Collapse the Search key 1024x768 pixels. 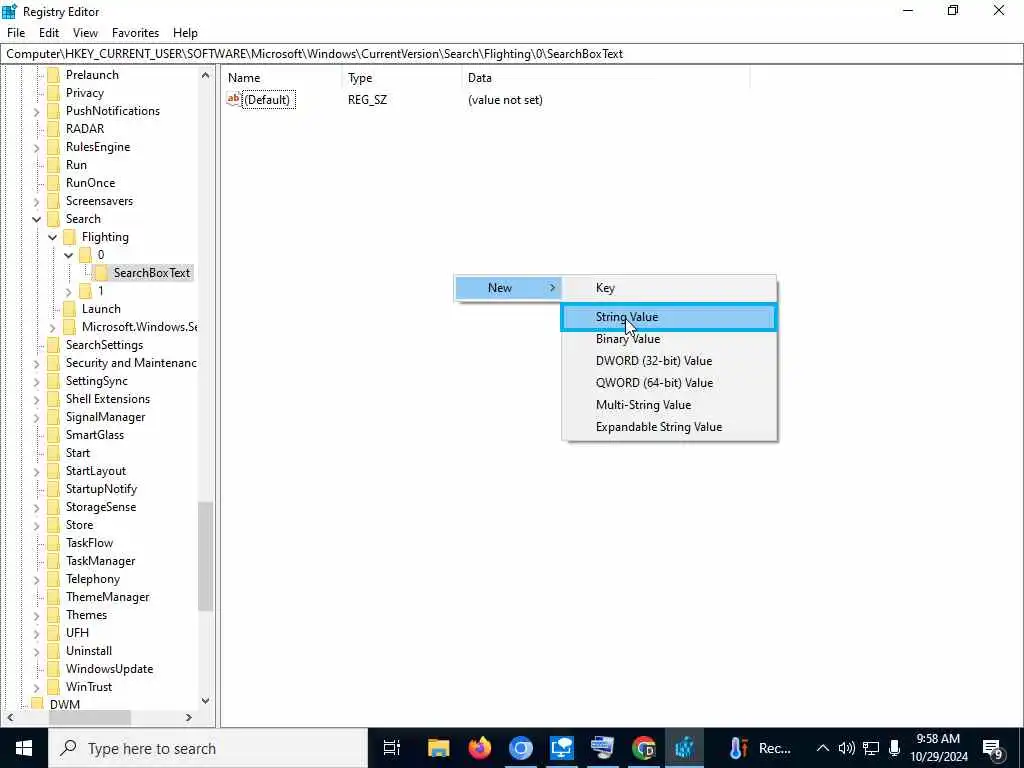coord(37,219)
